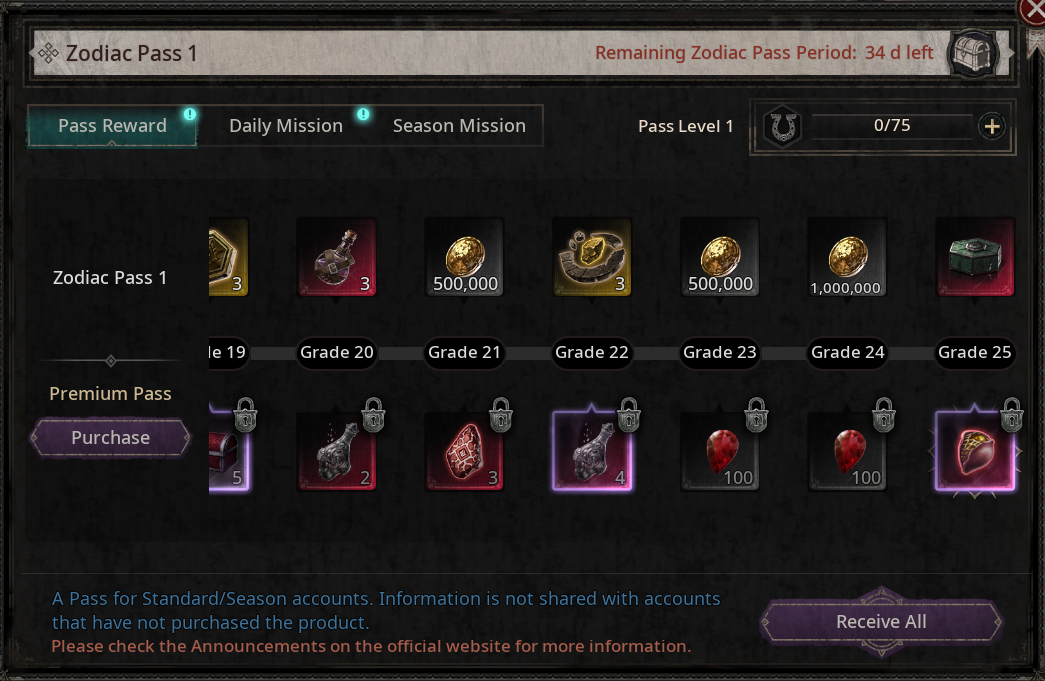Select the Pass Reward tab

point(113,126)
